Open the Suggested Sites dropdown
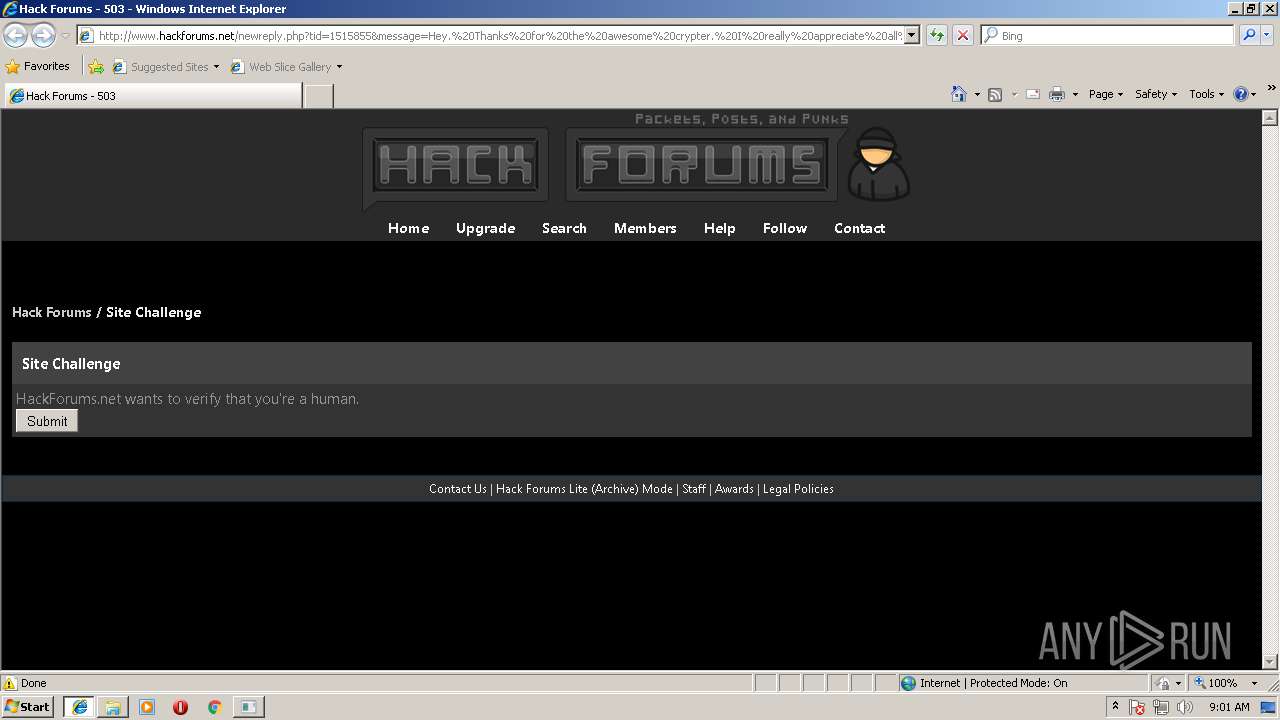 (166, 67)
